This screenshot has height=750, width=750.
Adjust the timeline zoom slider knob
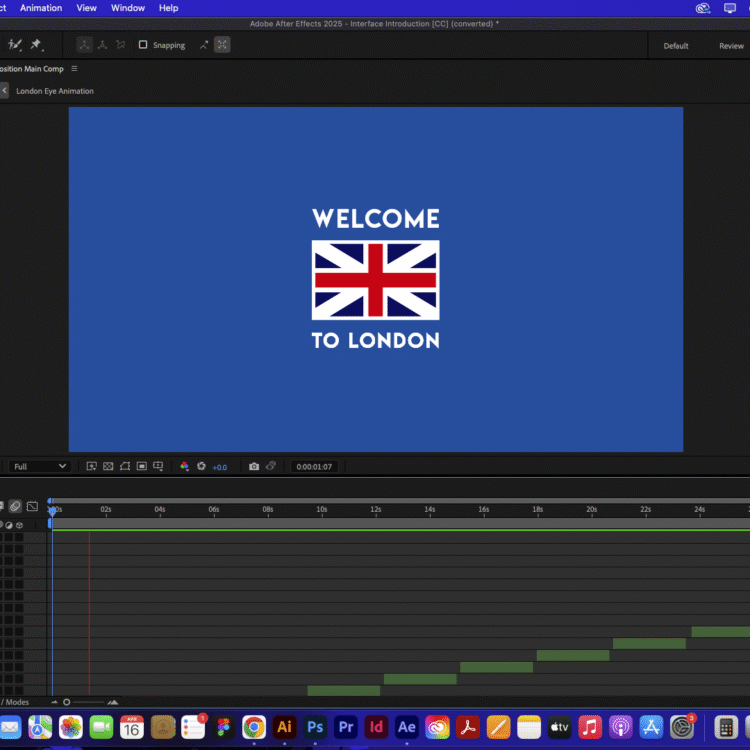tap(66, 702)
